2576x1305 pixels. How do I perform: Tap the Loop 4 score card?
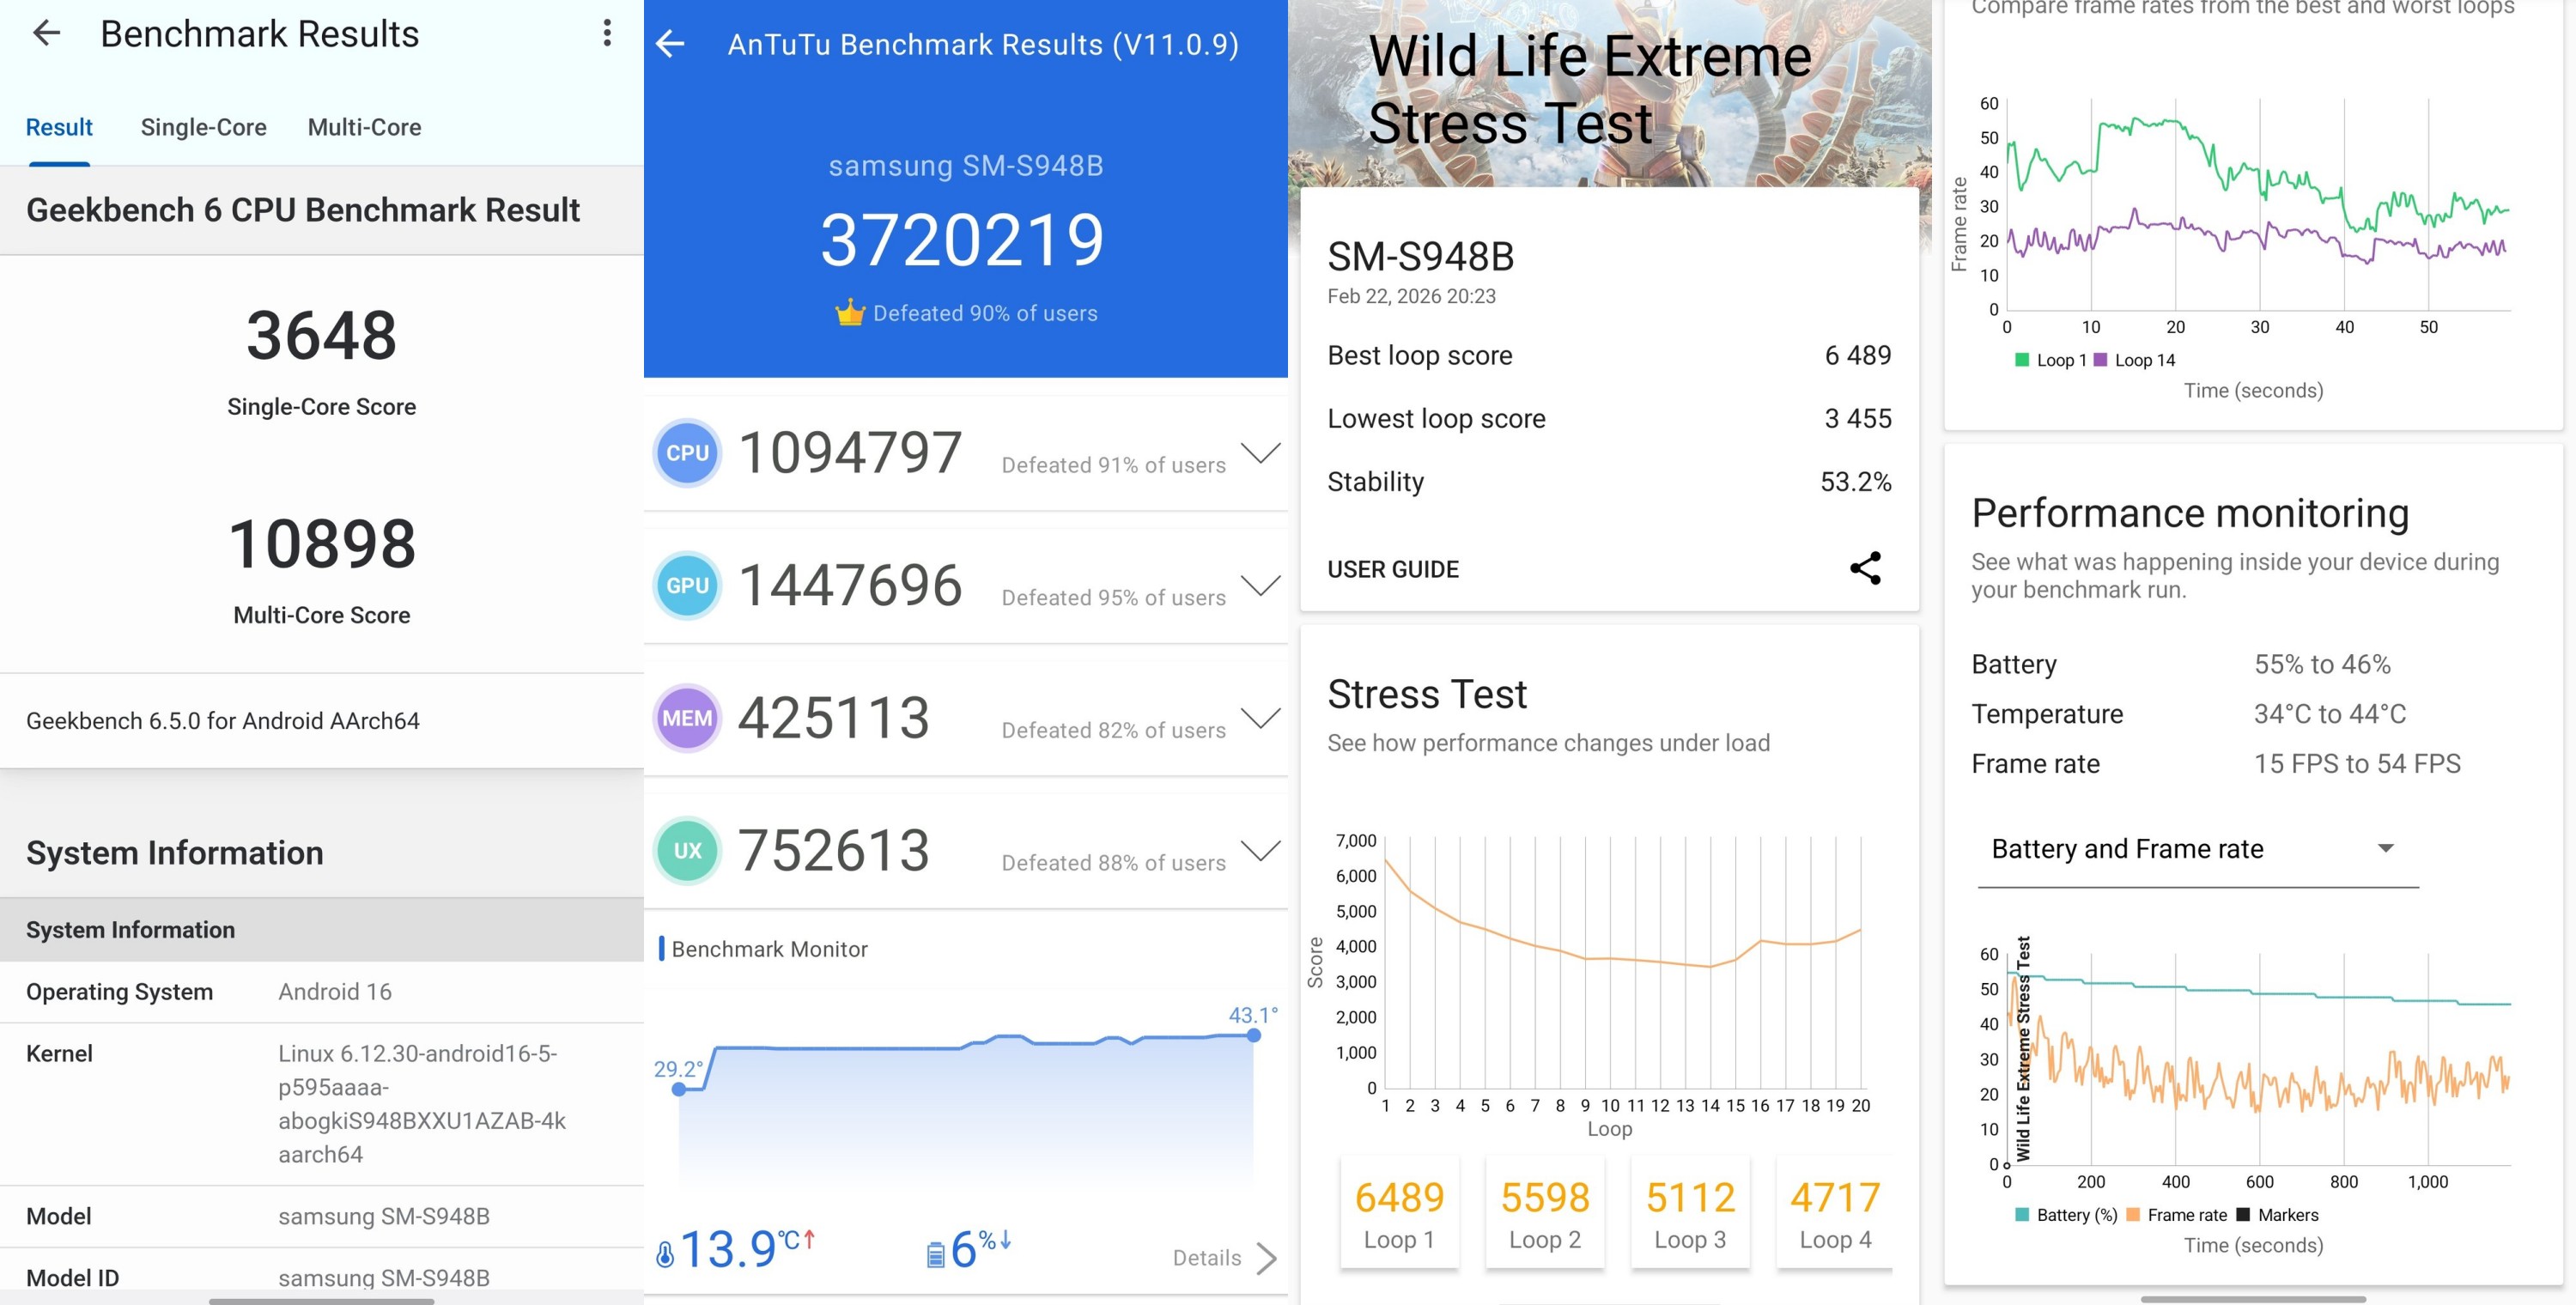pyautogui.click(x=1834, y=1213)
